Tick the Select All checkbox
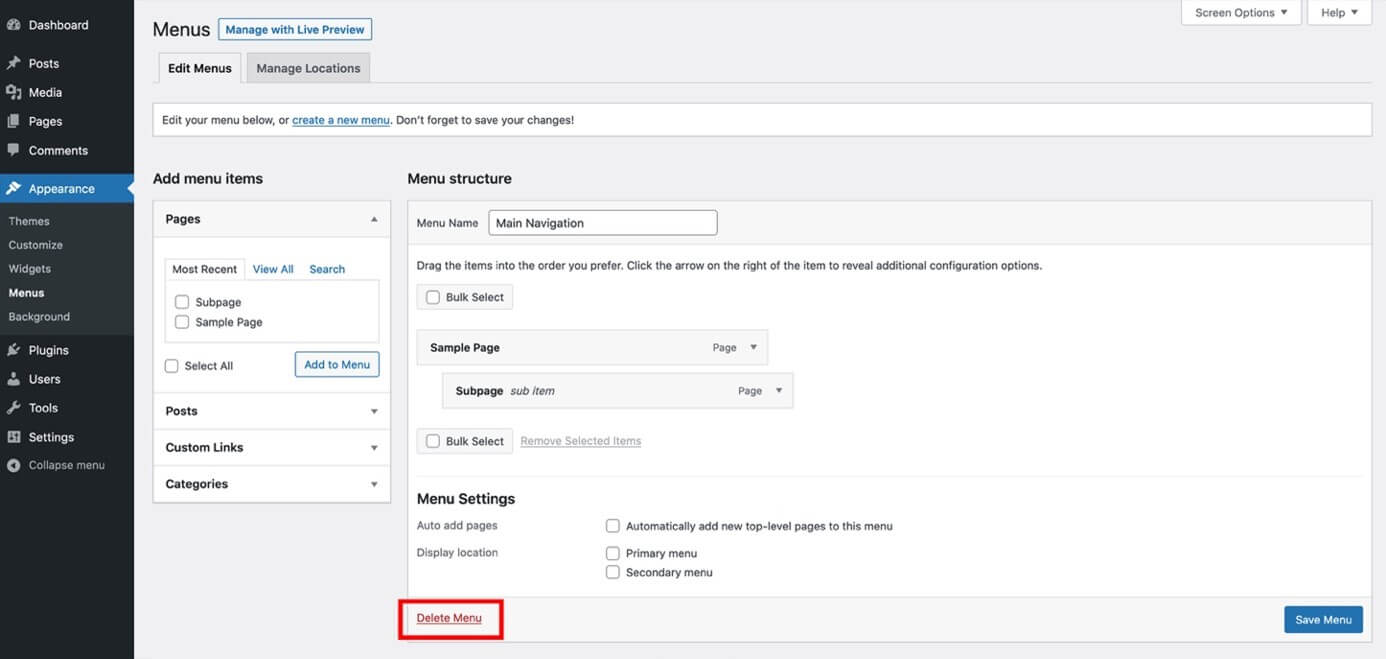This screenshot has width=1386, height=659. 171,366
